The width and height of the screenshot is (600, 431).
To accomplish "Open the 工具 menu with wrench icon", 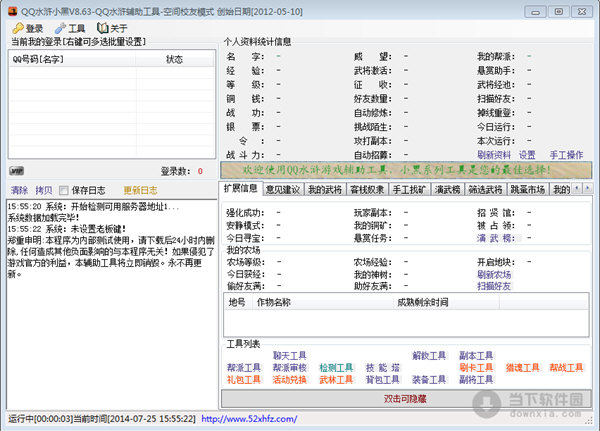I will (x=70, y=28).
